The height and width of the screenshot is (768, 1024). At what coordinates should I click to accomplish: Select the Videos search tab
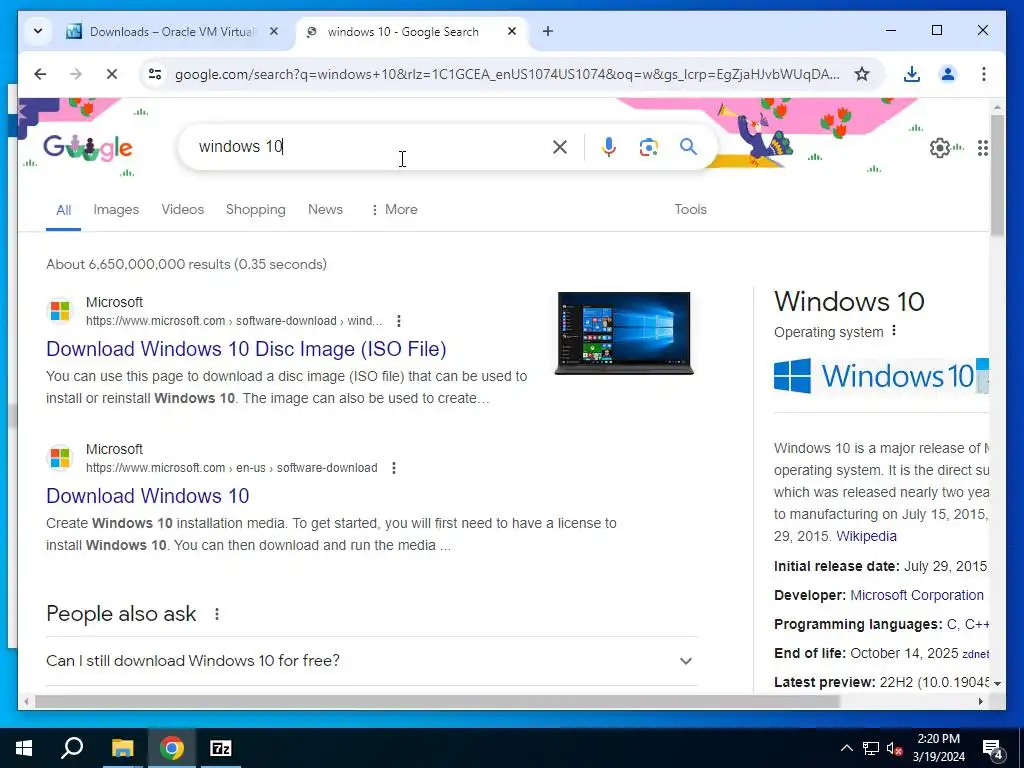[x=183, y=210]
